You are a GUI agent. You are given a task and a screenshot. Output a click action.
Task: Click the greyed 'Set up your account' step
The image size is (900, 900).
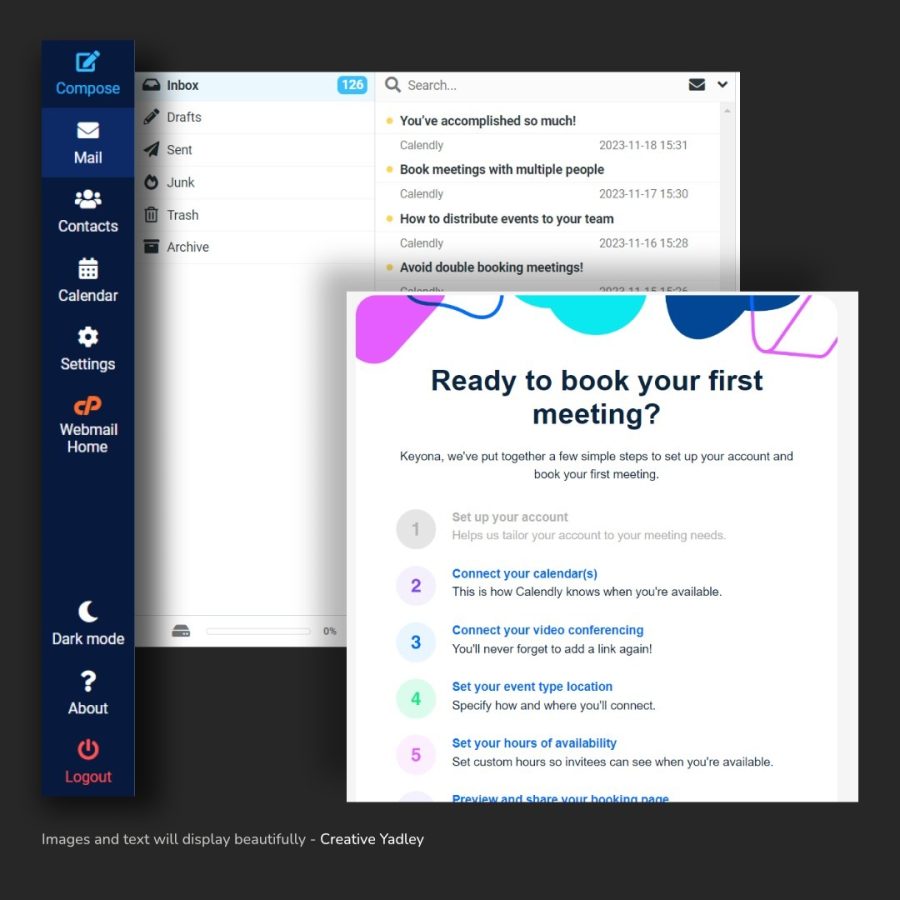pyautogui.click(x=509, y=517)
